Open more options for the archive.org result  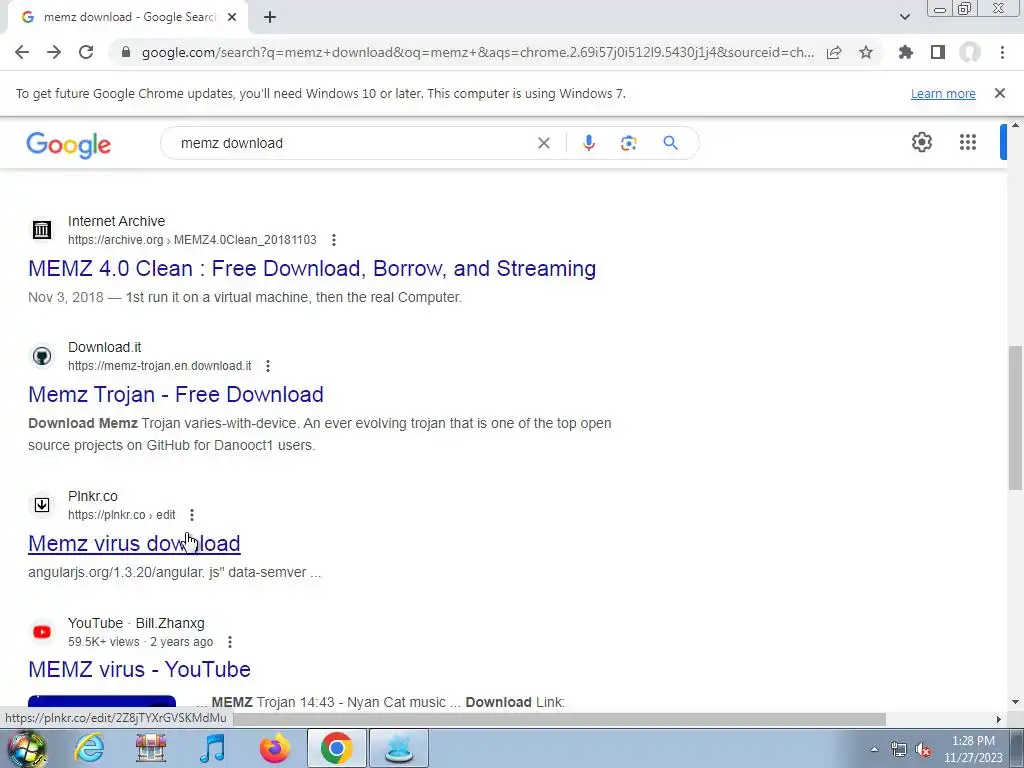pos(334,240)
